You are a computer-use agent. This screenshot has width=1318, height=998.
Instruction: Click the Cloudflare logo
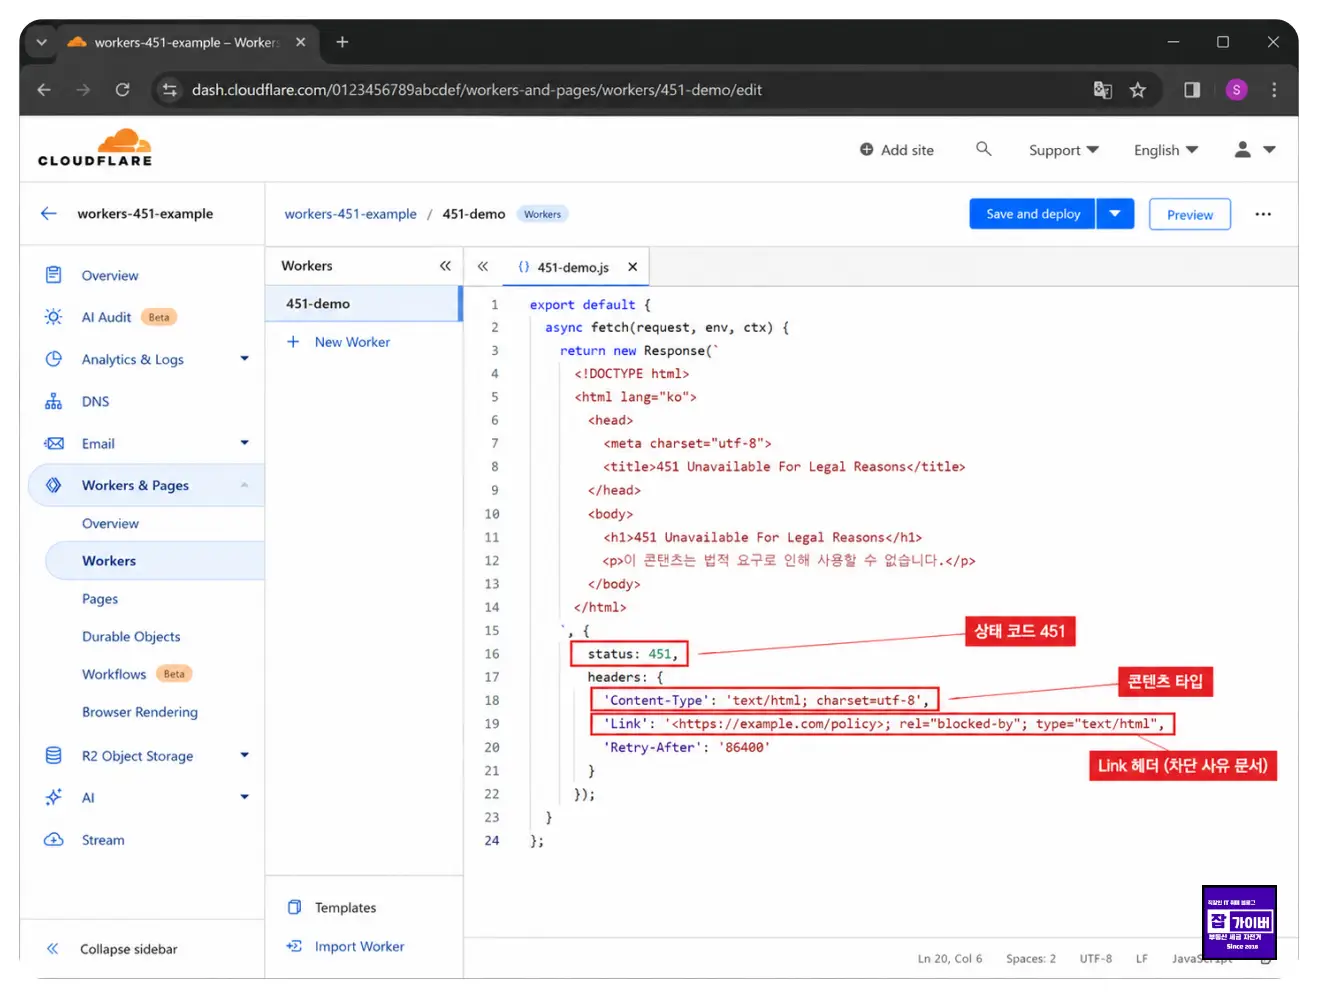pos(95,148)
